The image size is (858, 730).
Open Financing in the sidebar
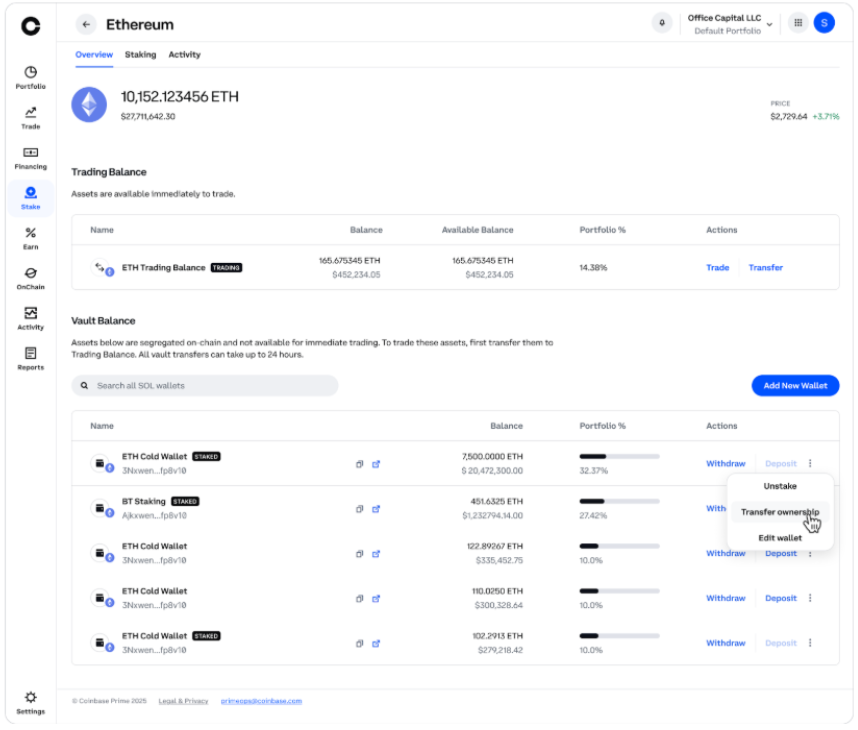pos(31,158)
